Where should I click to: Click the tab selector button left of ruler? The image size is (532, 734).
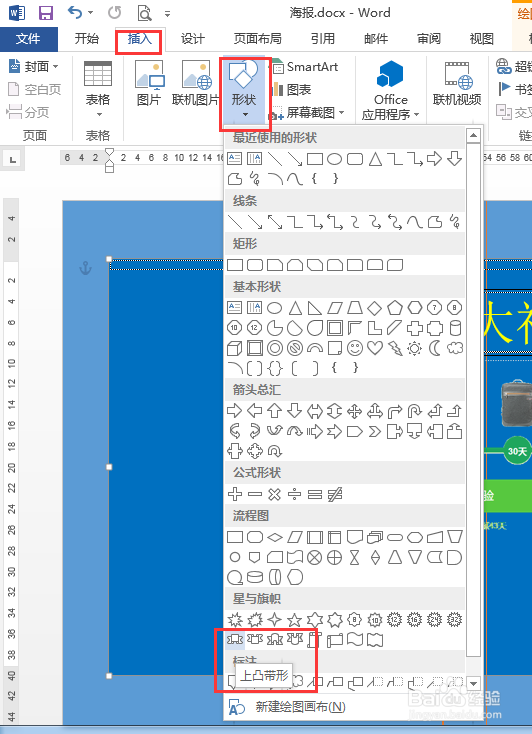[x=13, y=160]
